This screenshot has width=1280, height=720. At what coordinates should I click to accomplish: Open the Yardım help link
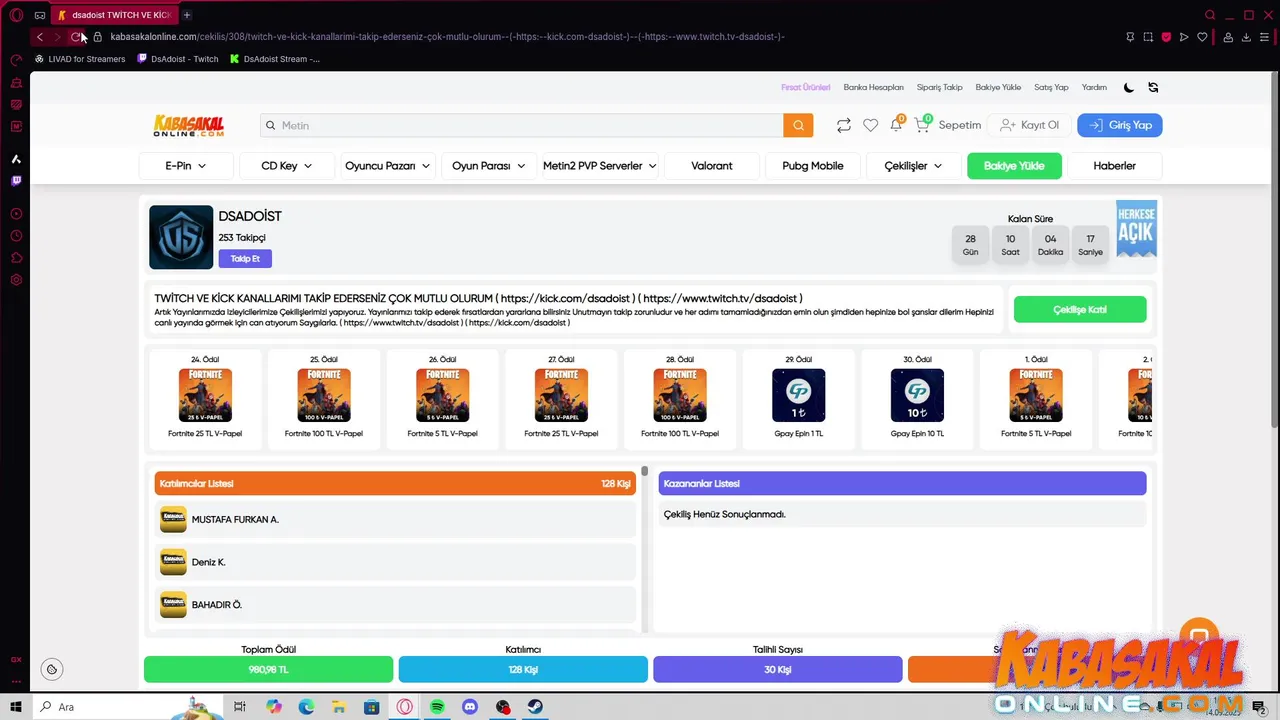coord(1094,87)
